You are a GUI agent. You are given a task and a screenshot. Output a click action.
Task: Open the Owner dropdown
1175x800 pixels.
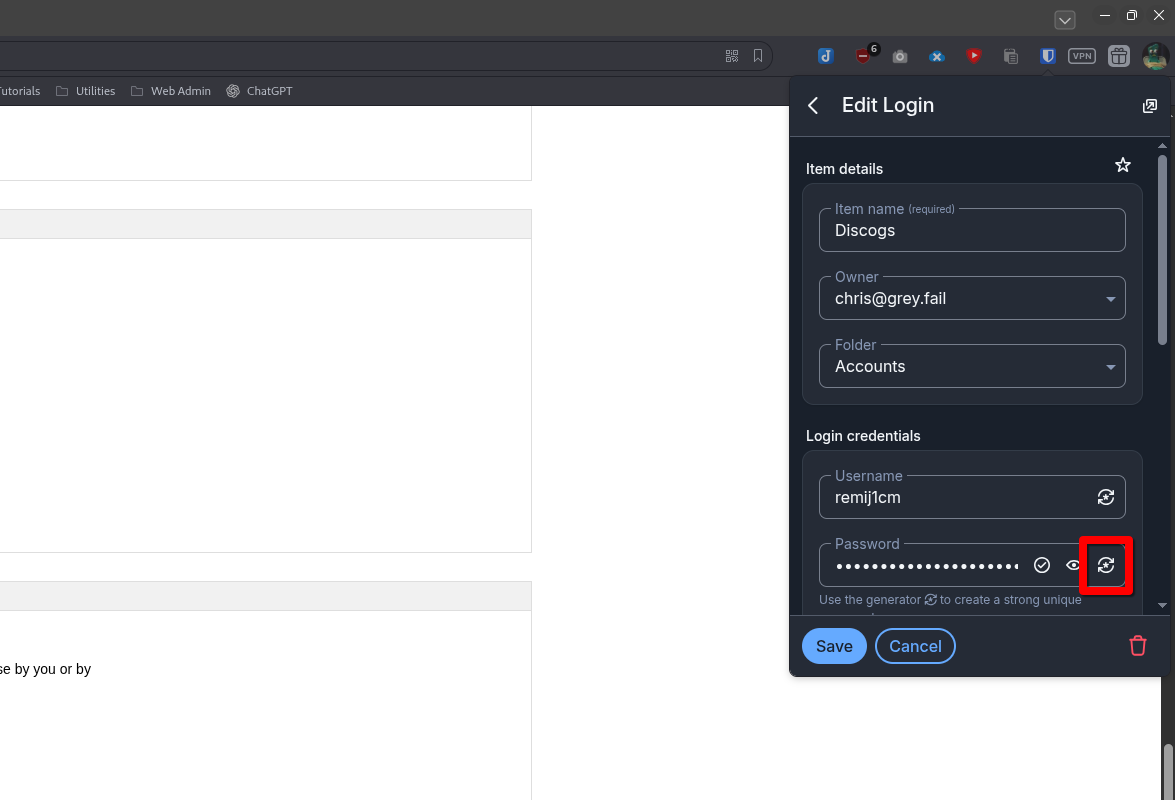[x=1110, y=297]
